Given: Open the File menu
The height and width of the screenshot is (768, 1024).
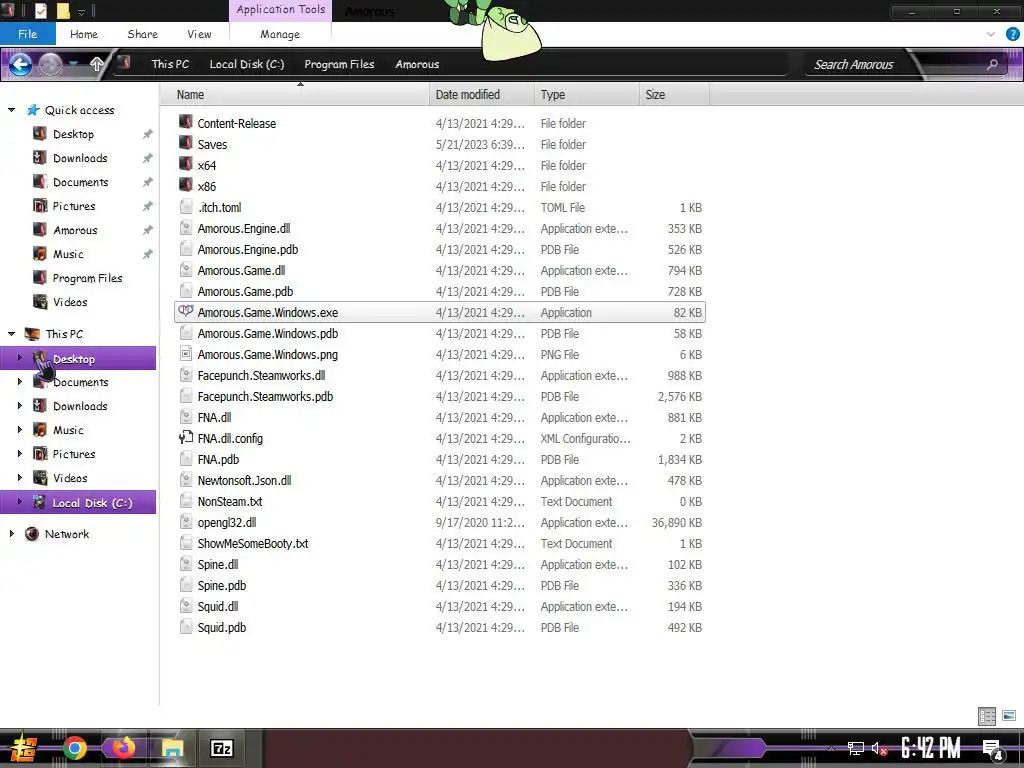Looking at the screenshot, I should [27, 34].
